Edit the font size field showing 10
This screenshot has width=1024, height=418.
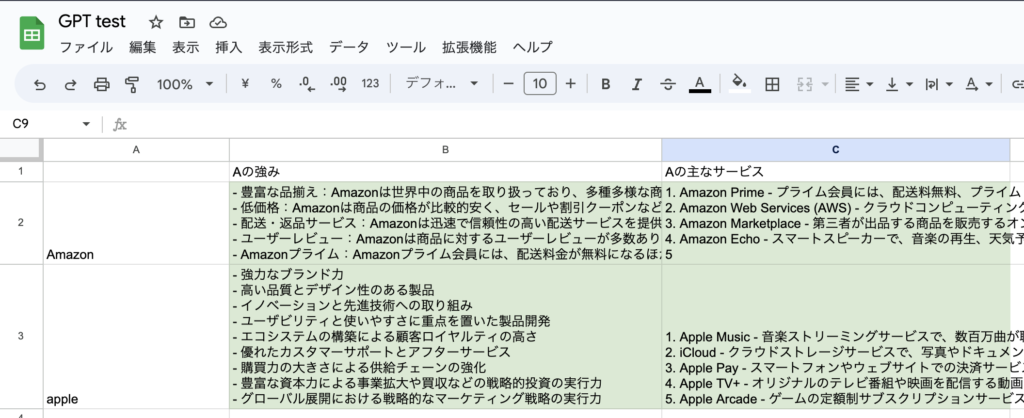(x=540, y=84)
